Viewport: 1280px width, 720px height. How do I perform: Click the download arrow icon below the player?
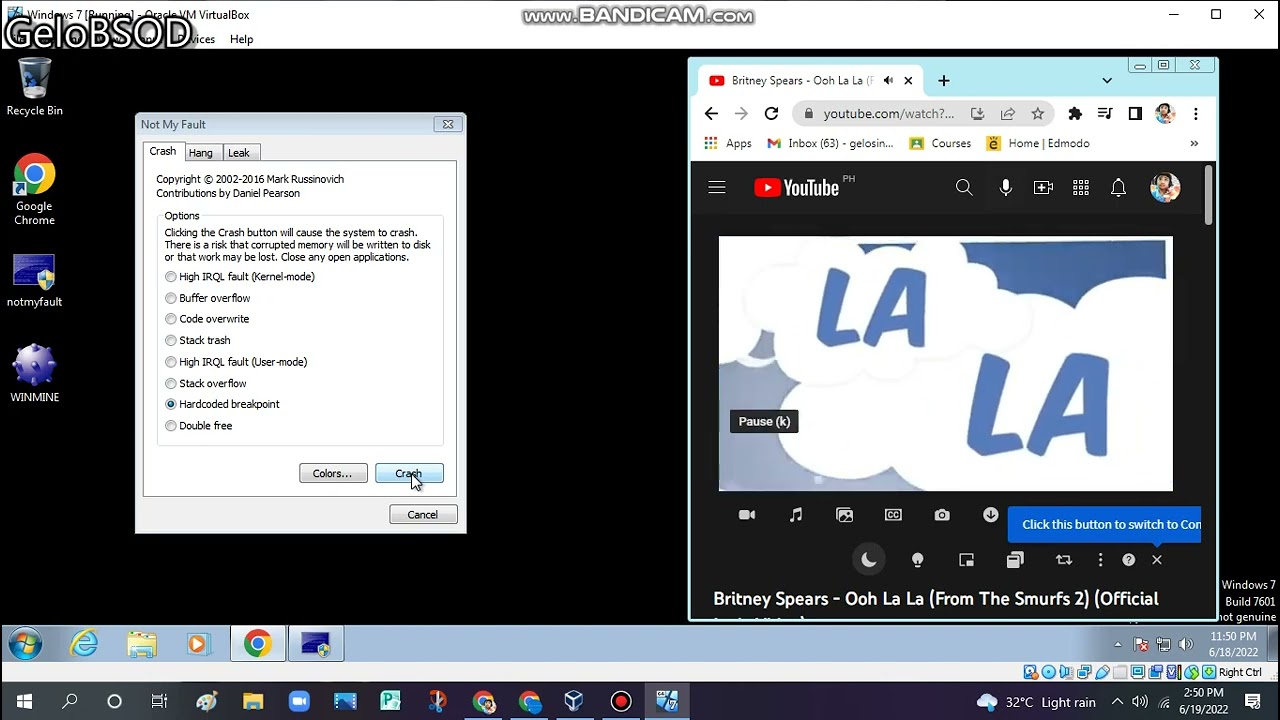(991, 515)
